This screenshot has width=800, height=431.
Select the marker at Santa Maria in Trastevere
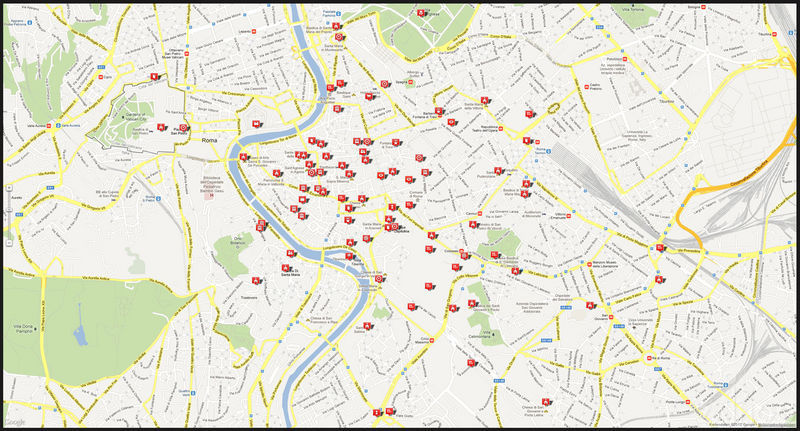point(285,268)
